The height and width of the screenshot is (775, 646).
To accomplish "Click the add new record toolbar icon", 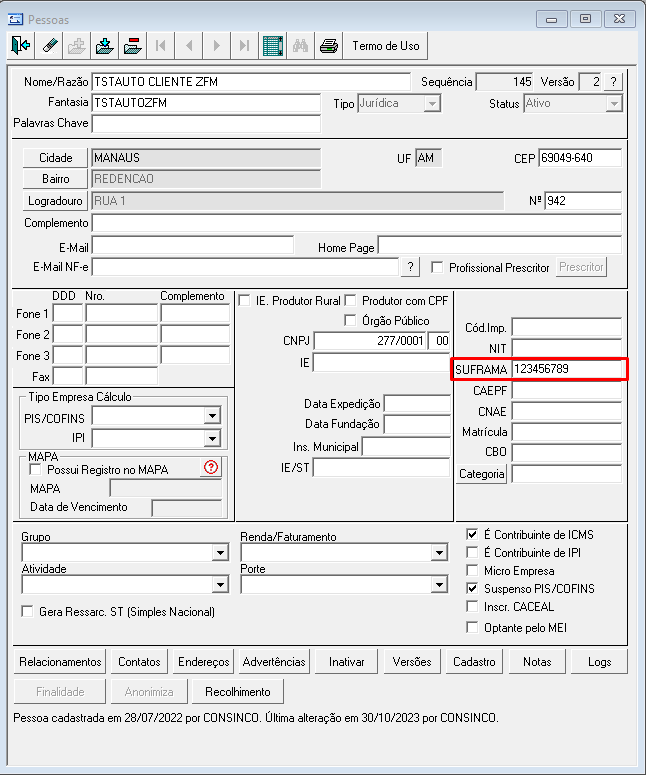I will pyautogui.click(x=77, y=45).
